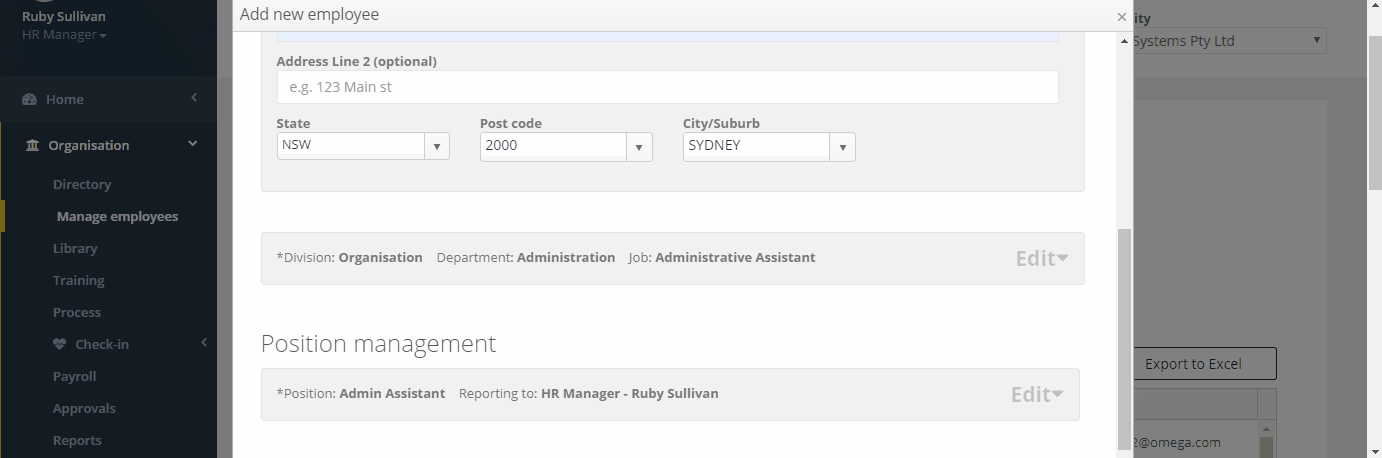Screen dimensions: 1382x458
Task: Open the City/Suburb dropdown showing SYDNEY
Action: (x=769, y=147)
